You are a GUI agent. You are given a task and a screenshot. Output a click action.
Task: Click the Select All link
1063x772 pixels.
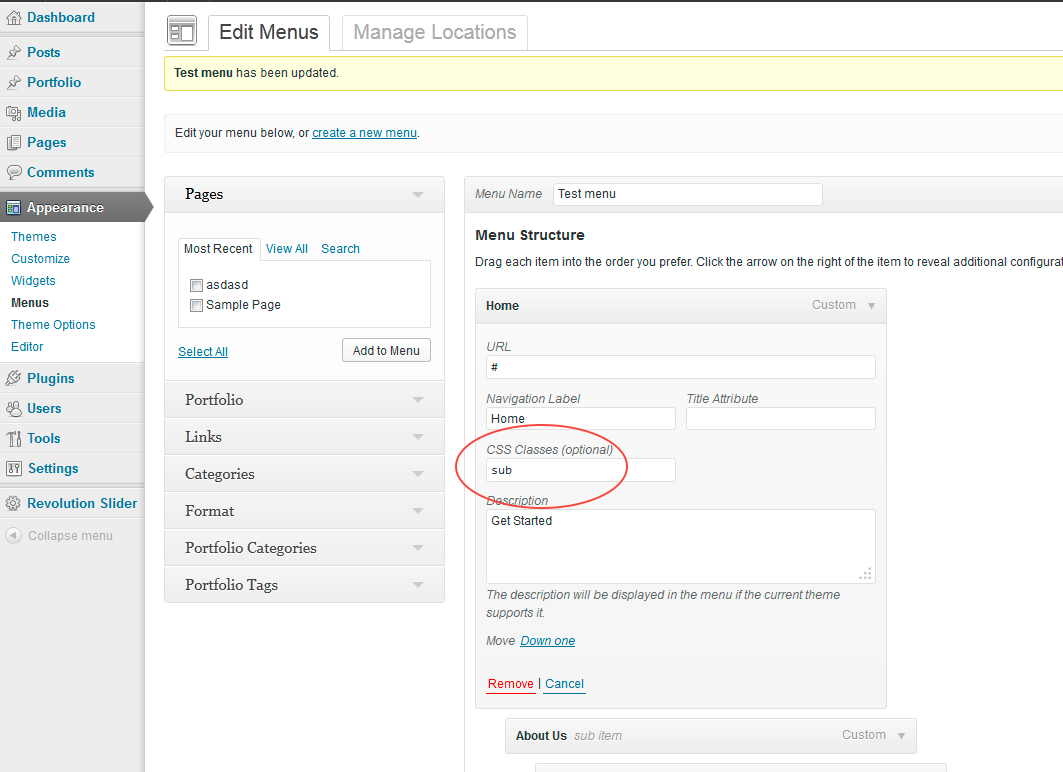pyautogui.click(x=203, y=352)
